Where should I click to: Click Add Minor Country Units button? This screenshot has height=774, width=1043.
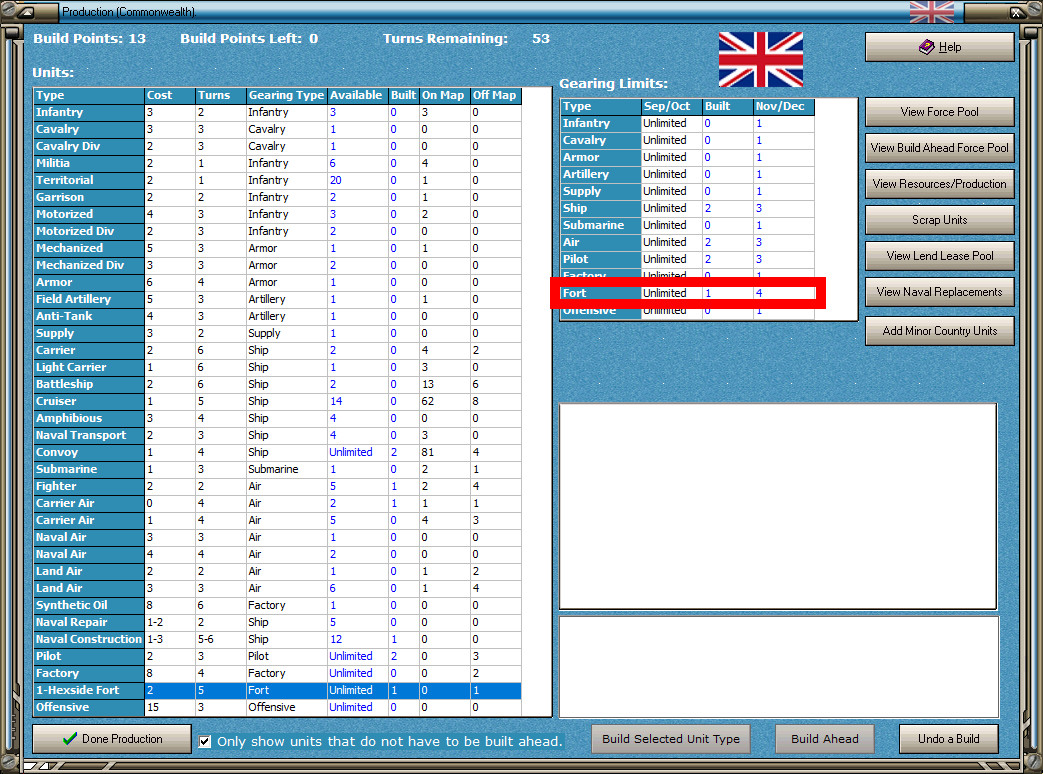tap(939, 330)
